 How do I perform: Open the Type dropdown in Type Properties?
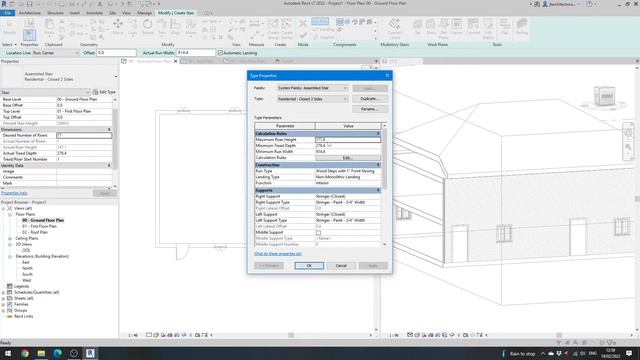(x=312, y=99)
